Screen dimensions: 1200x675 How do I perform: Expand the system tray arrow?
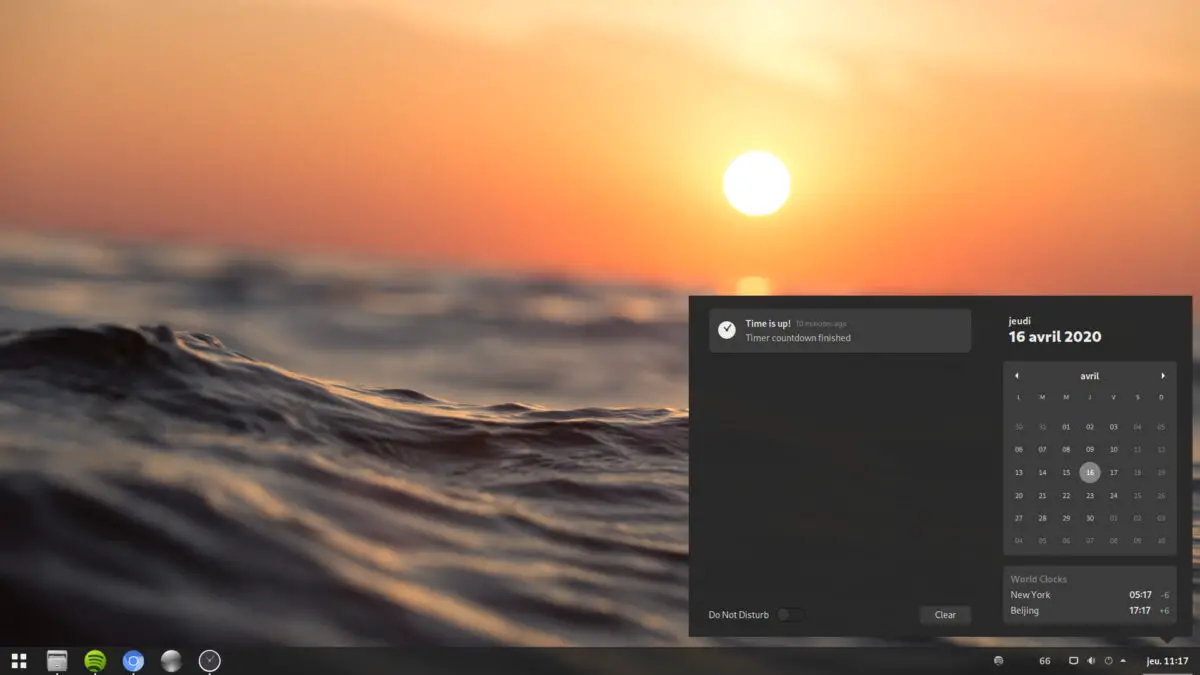tap(1123, 661)
